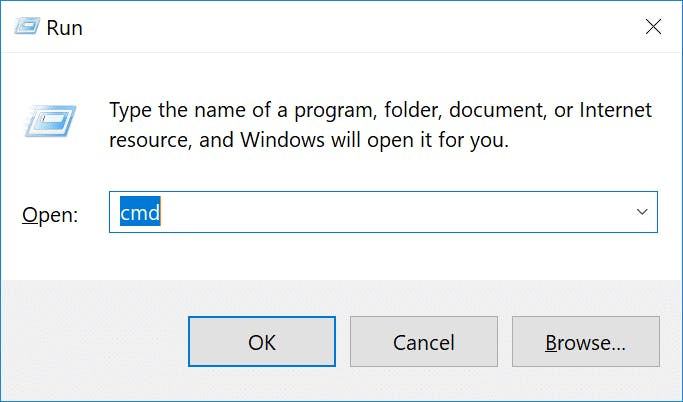Click the highlighted cmd text
683x402 pixels.
pyautogui.click(x=140, y=212)
